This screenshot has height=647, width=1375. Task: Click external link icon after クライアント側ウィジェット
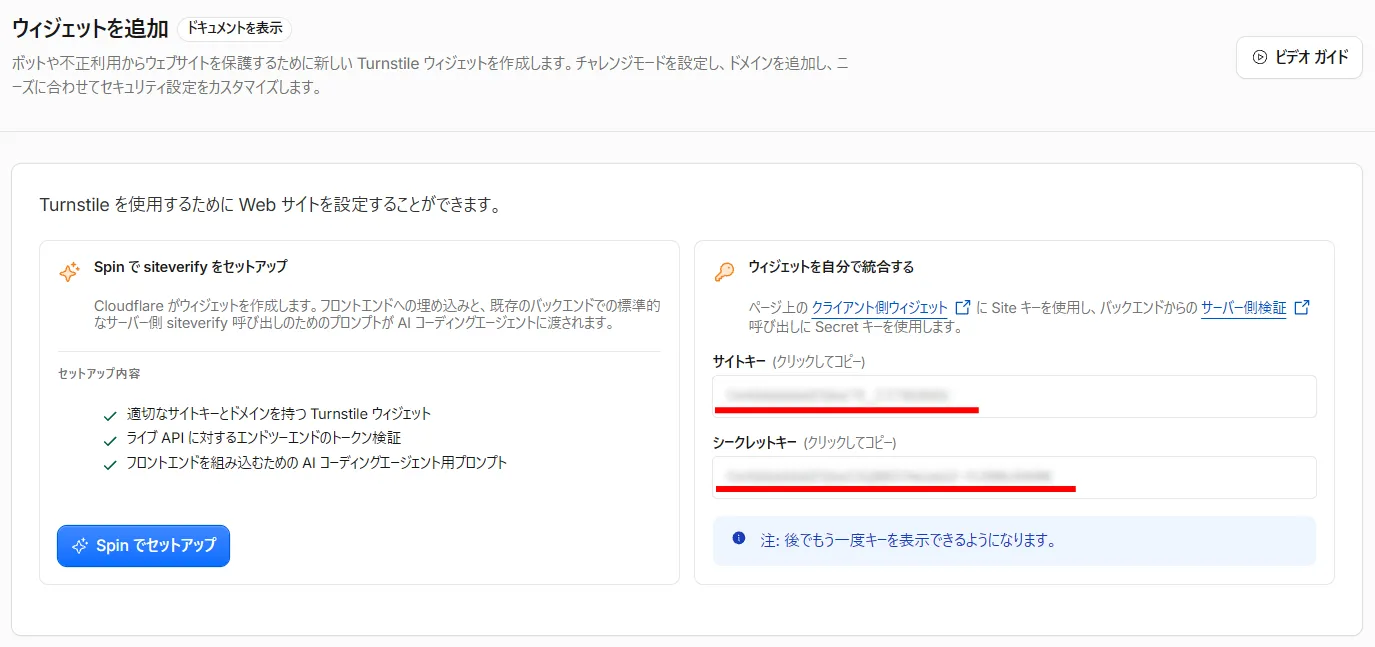click(x=964, y=307)
